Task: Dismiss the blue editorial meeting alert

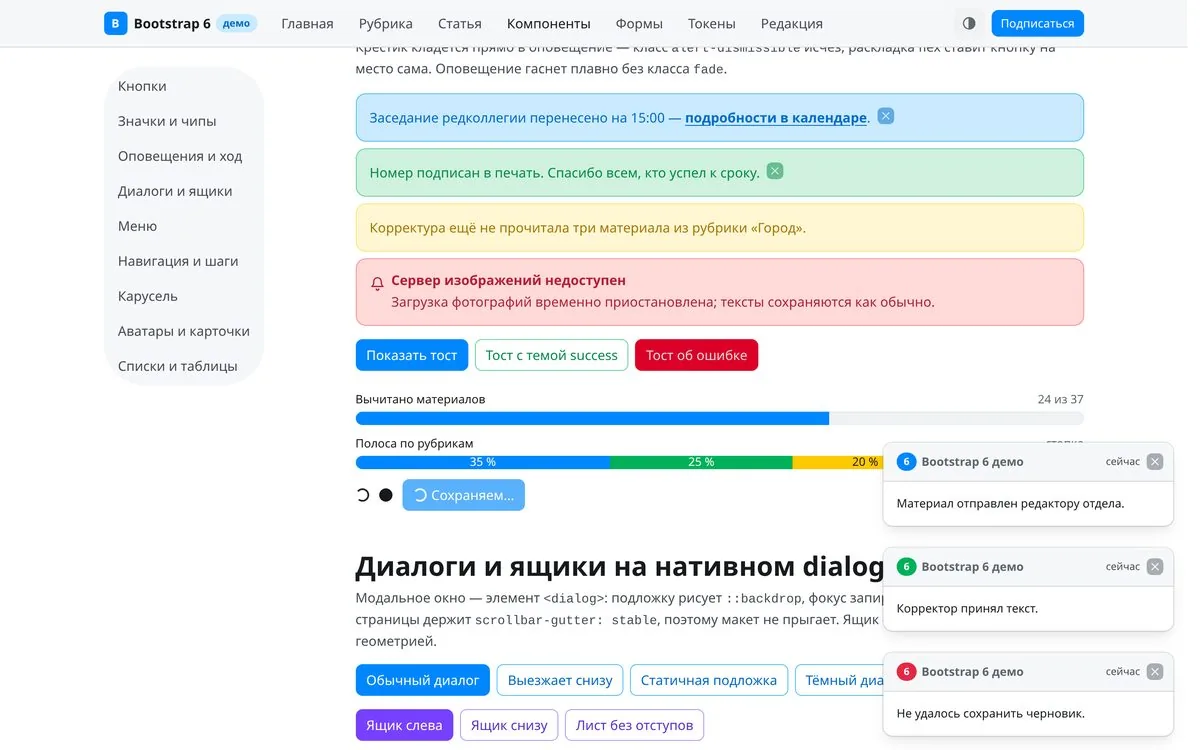Action: point(885,116)
